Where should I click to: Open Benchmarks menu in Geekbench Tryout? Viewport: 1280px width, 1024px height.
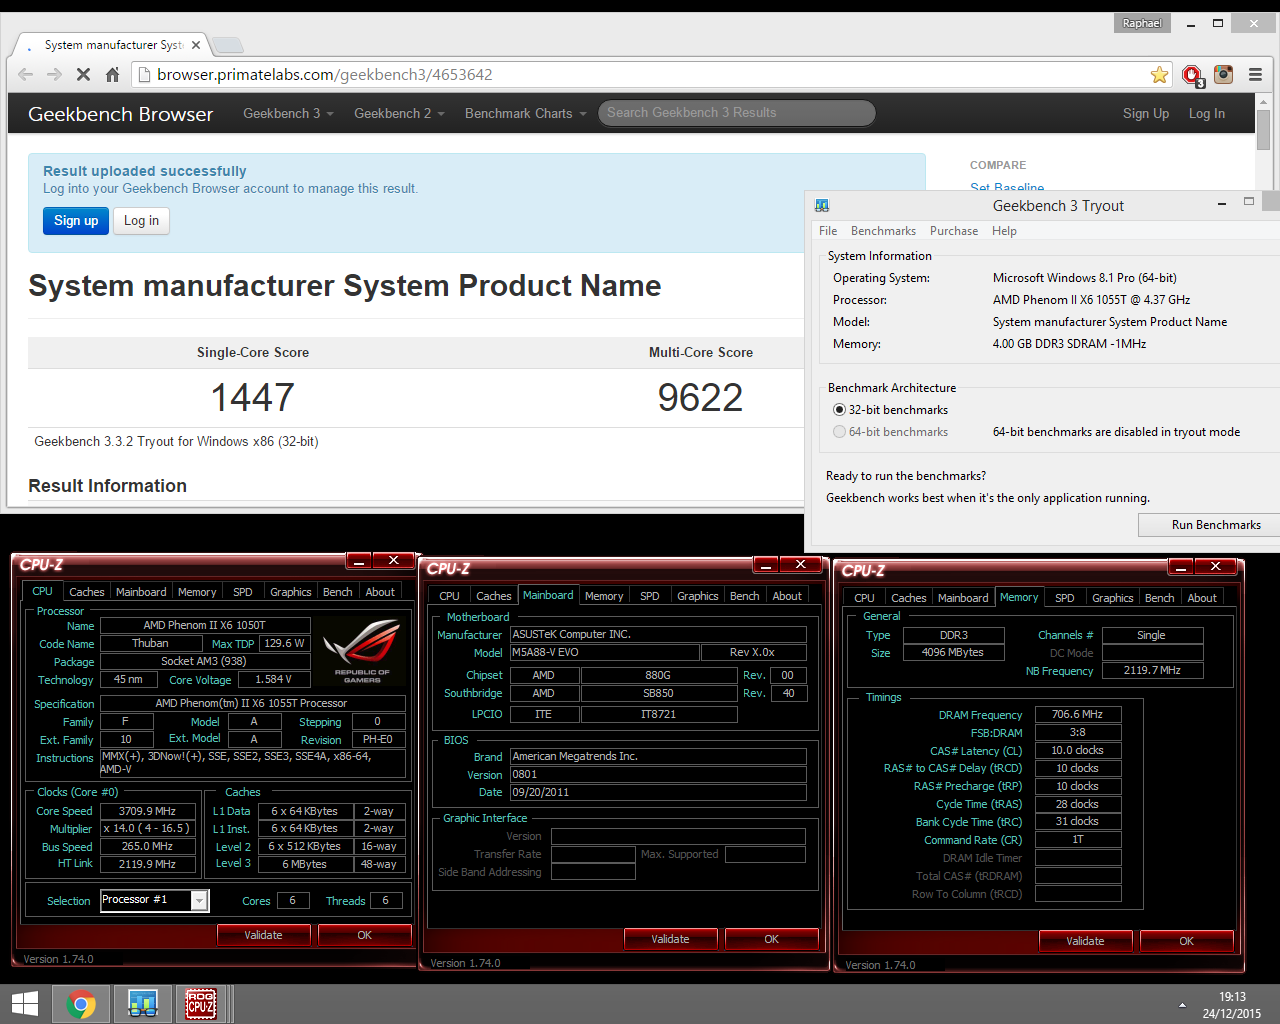click(x=883, y=231)
